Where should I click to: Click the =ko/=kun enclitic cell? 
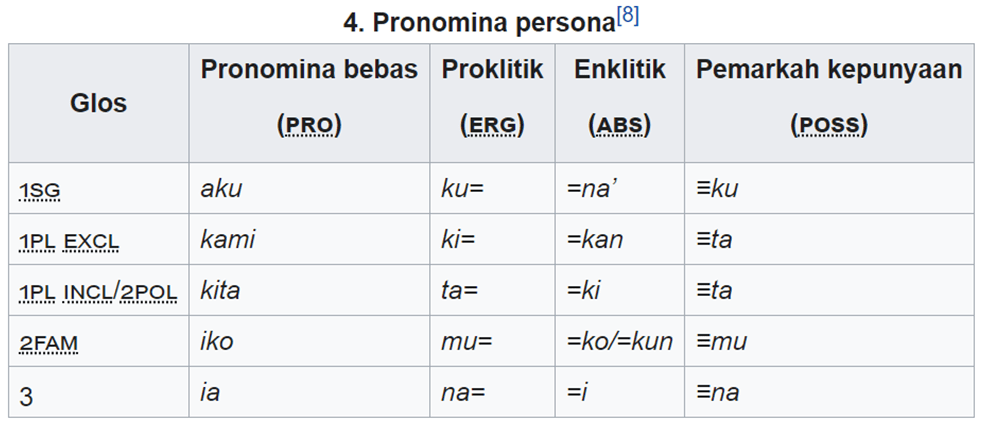coord(619,342)
